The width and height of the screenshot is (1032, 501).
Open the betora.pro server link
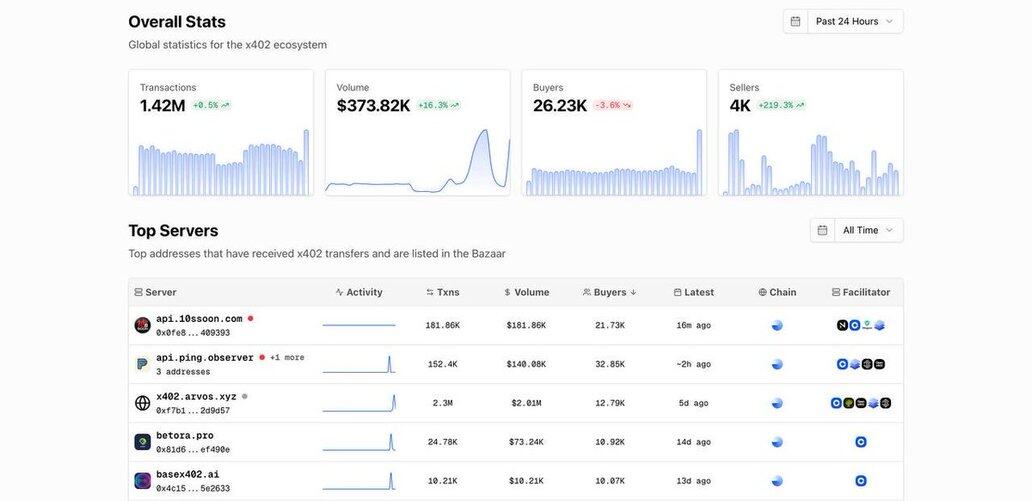pos(185,435)
